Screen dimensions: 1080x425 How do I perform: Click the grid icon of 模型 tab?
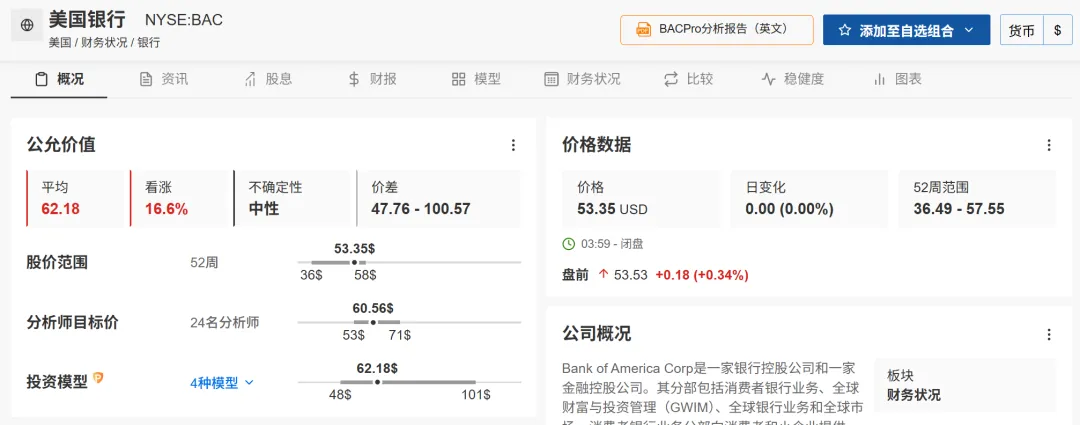click(x=459, y=79)
